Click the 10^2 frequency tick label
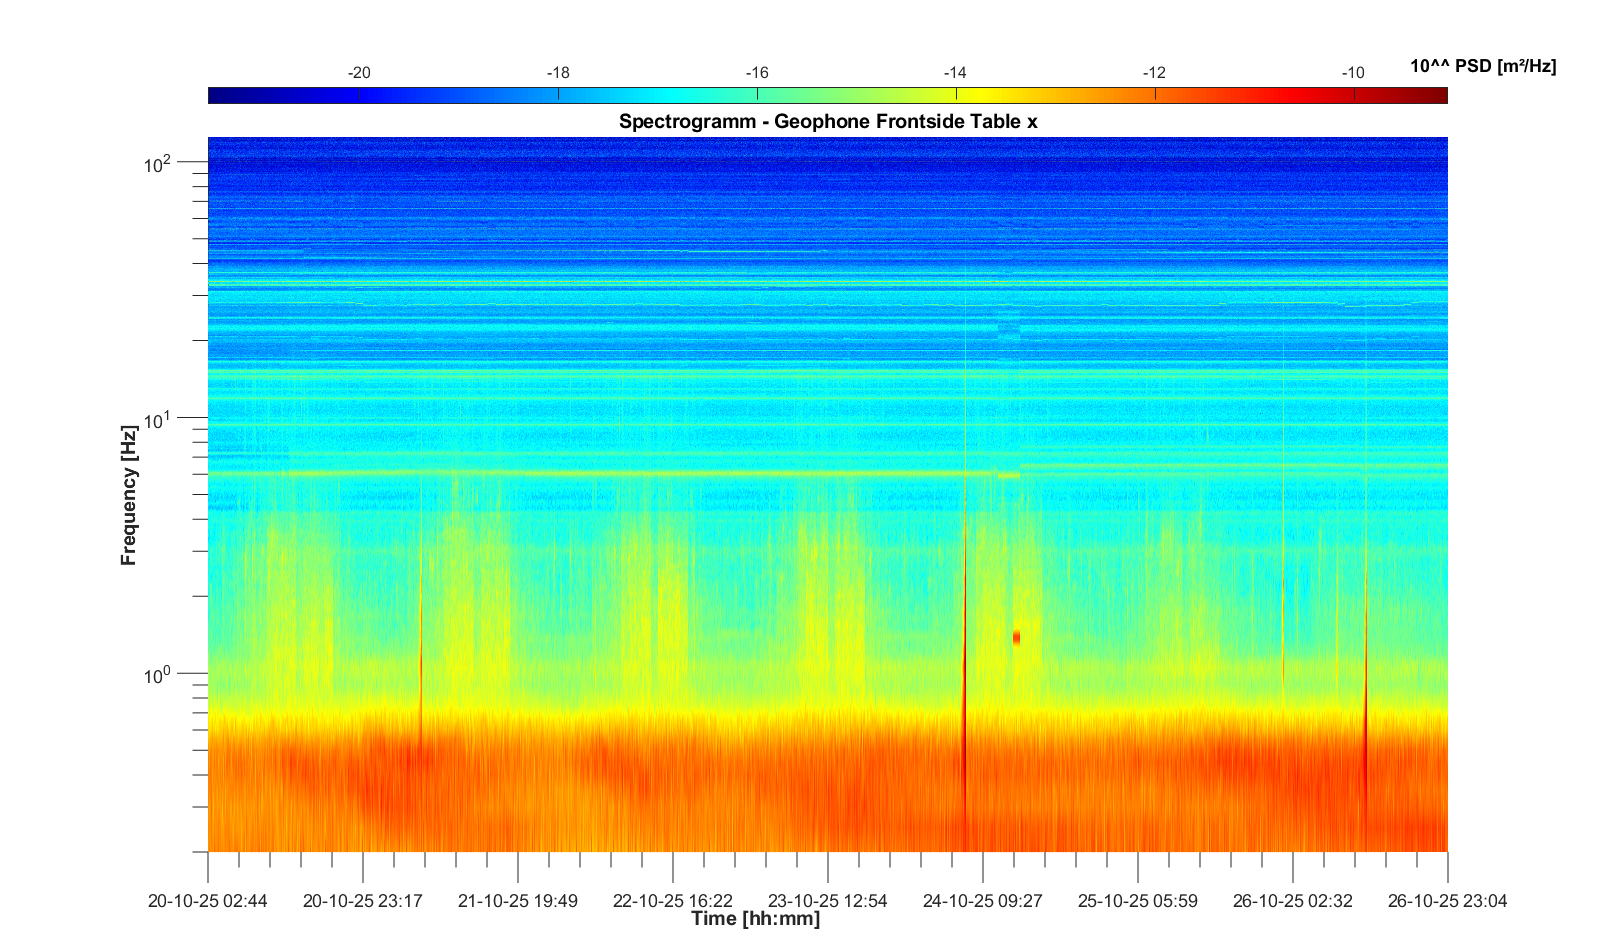Screen dimensions: 1600x948 pyautogui.click(x=158, y=163)
